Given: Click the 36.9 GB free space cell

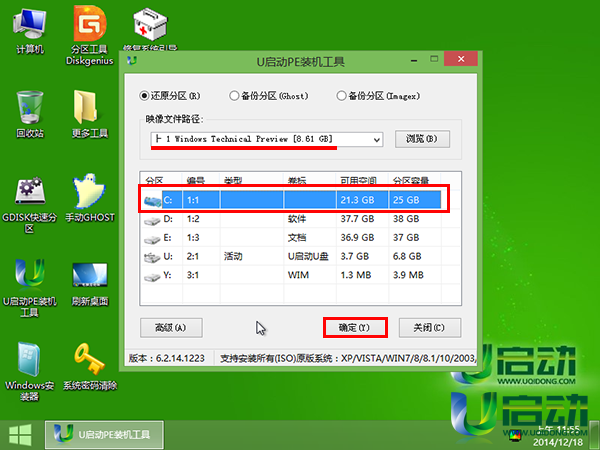Looking at the screenshot, I should click(357, 238).
